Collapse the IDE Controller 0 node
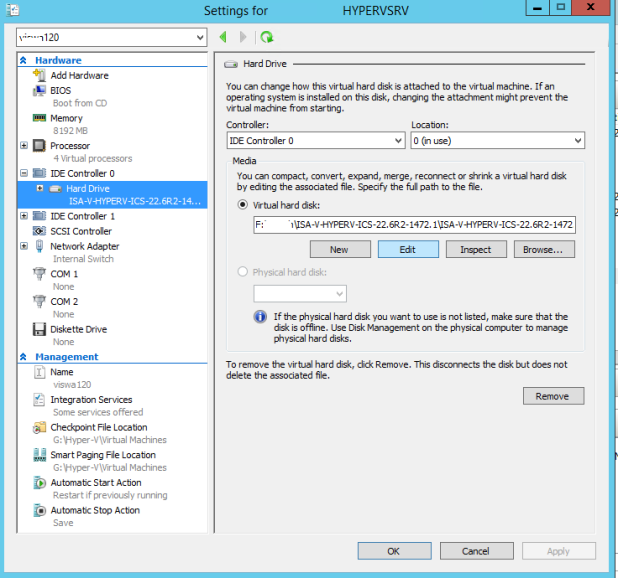Viewport: 618px width, 578px height. (24, 173)
